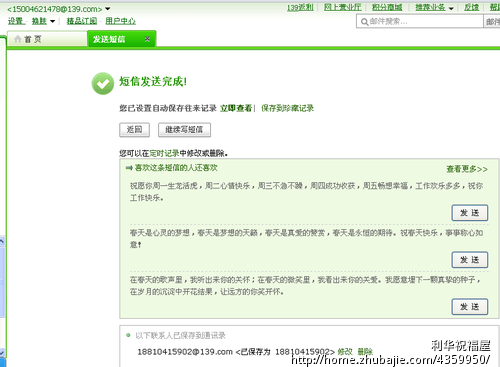Open the 设置 settings link
The image size is (500, 367).
[16, 21]
